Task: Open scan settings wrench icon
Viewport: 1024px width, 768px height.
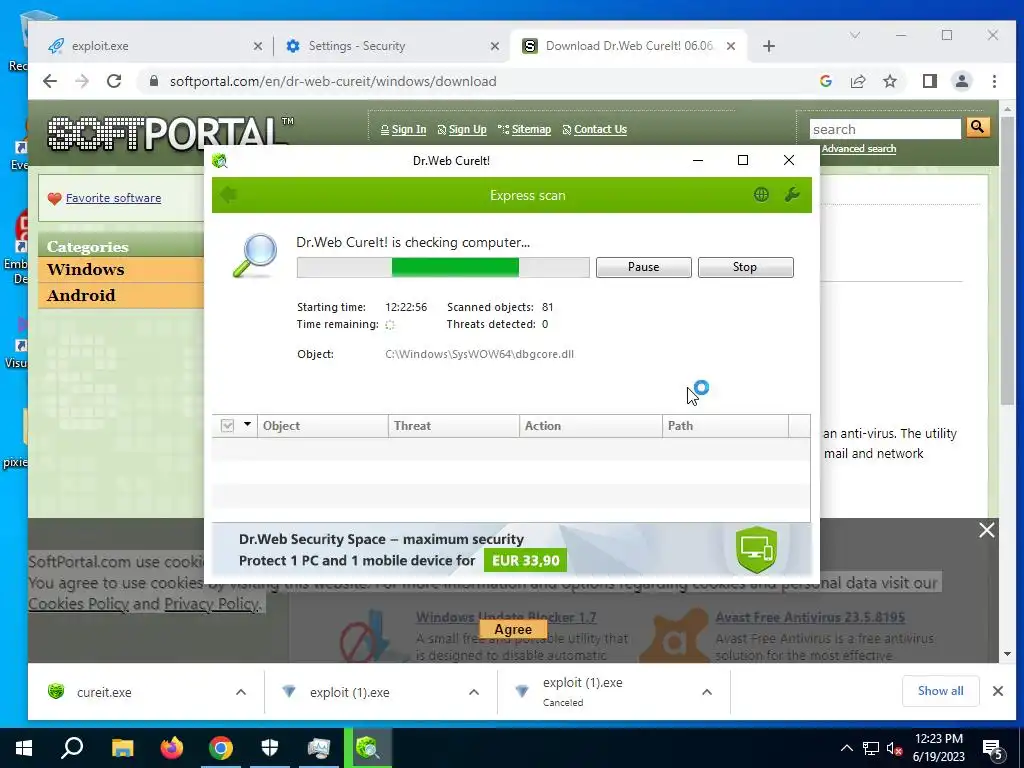Action: [792, 195]
